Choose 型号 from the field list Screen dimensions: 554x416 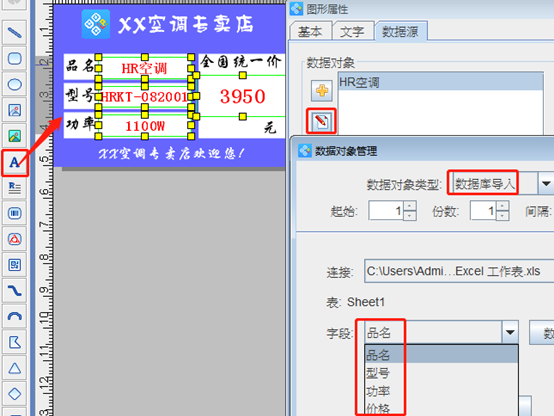[442, 373]
